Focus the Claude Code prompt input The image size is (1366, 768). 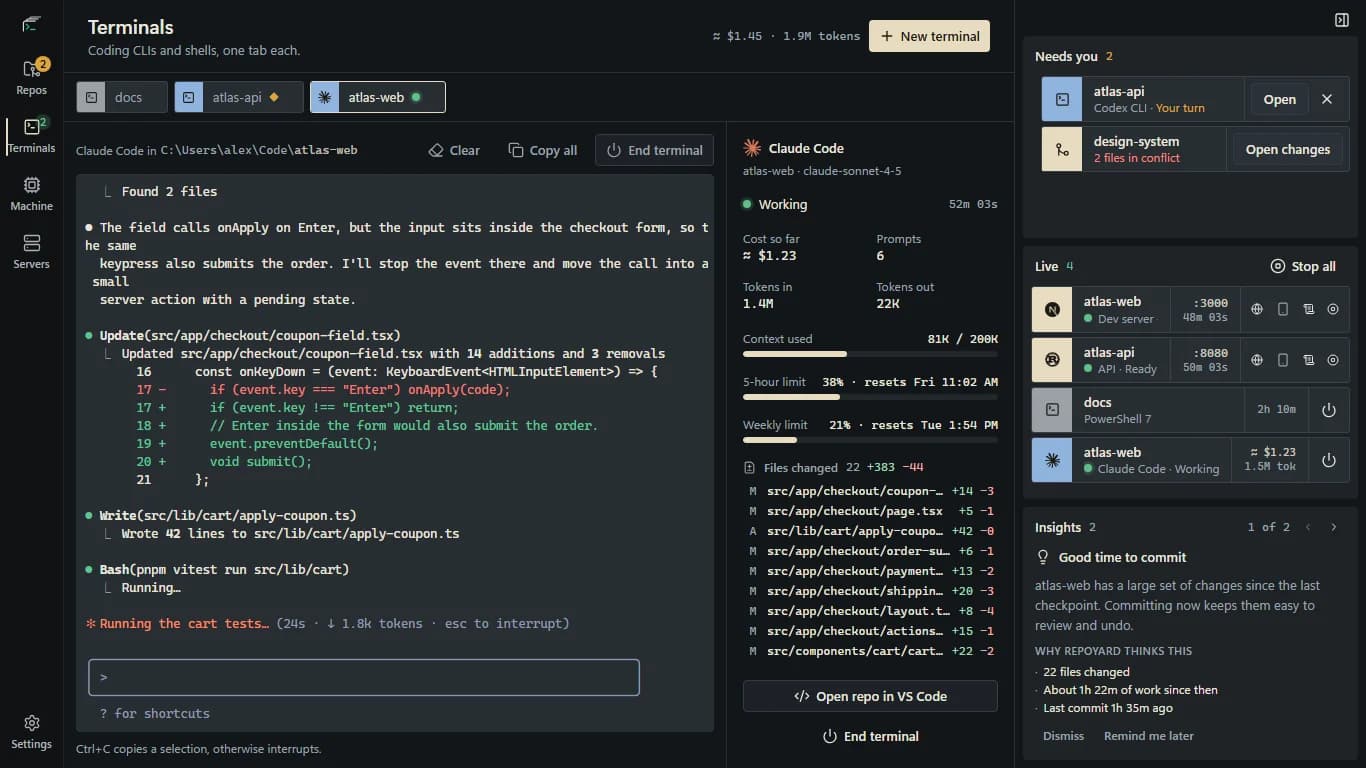pyautogui.click(x=364, y=677)
